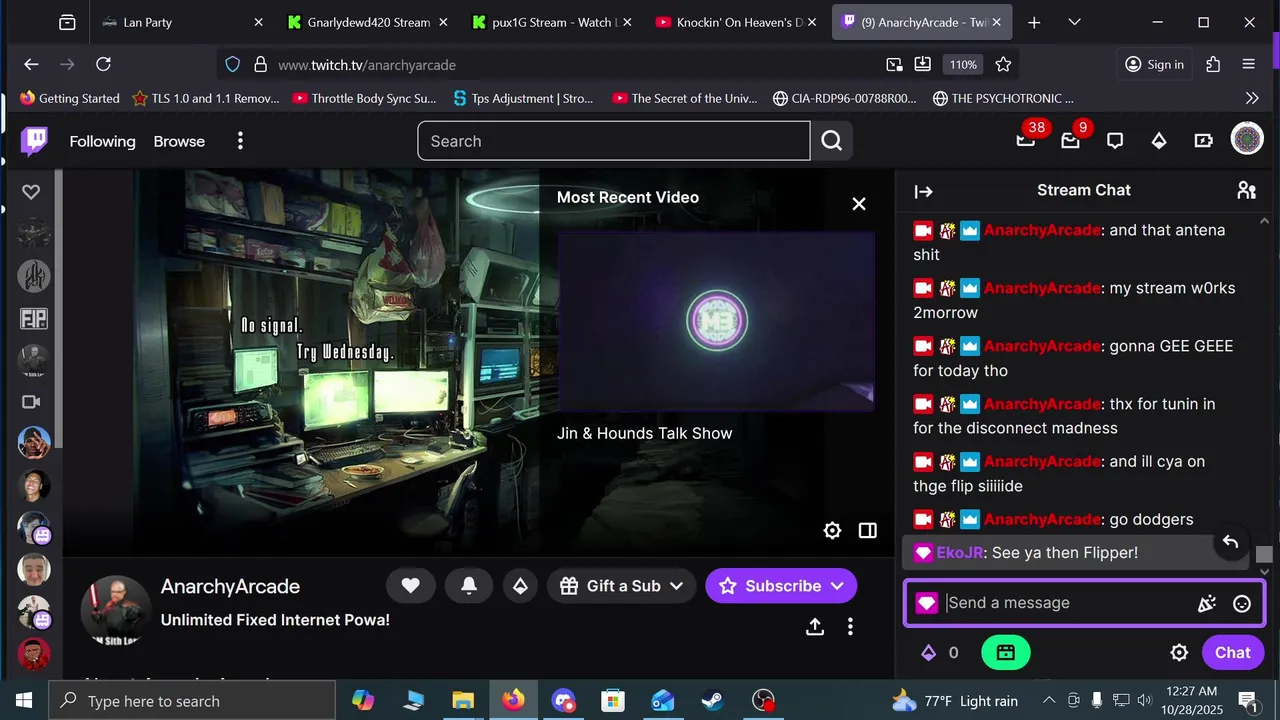1280x720 pixels.
Task: Go to Following page
Action: point(102,141)
